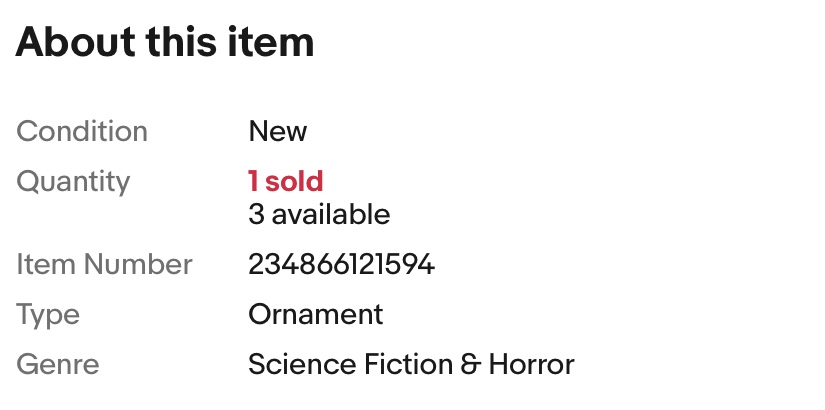This screenshot has width=825, height=410.
Task: Click the "Ornament" type value
Action: [x=315, y=314]
